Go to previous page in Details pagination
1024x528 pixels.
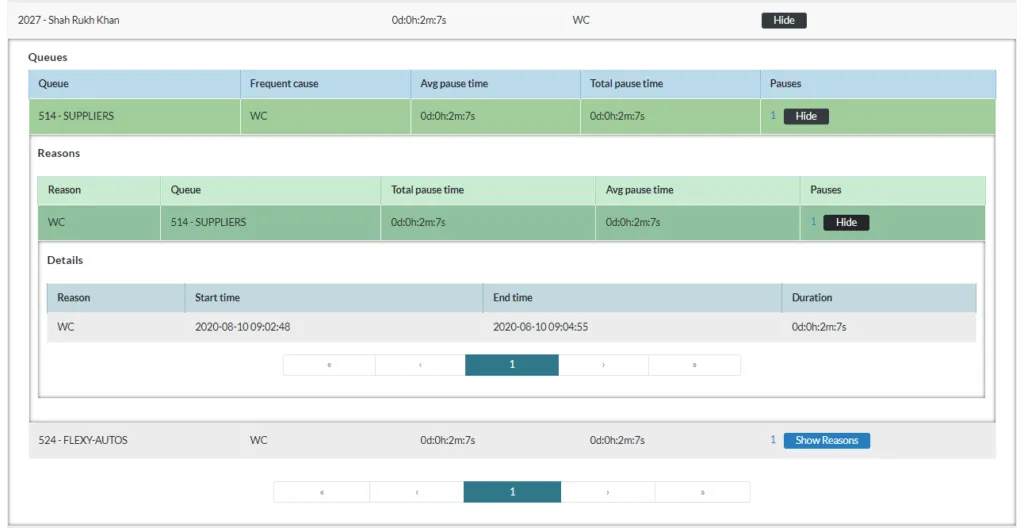pos(420,365)
